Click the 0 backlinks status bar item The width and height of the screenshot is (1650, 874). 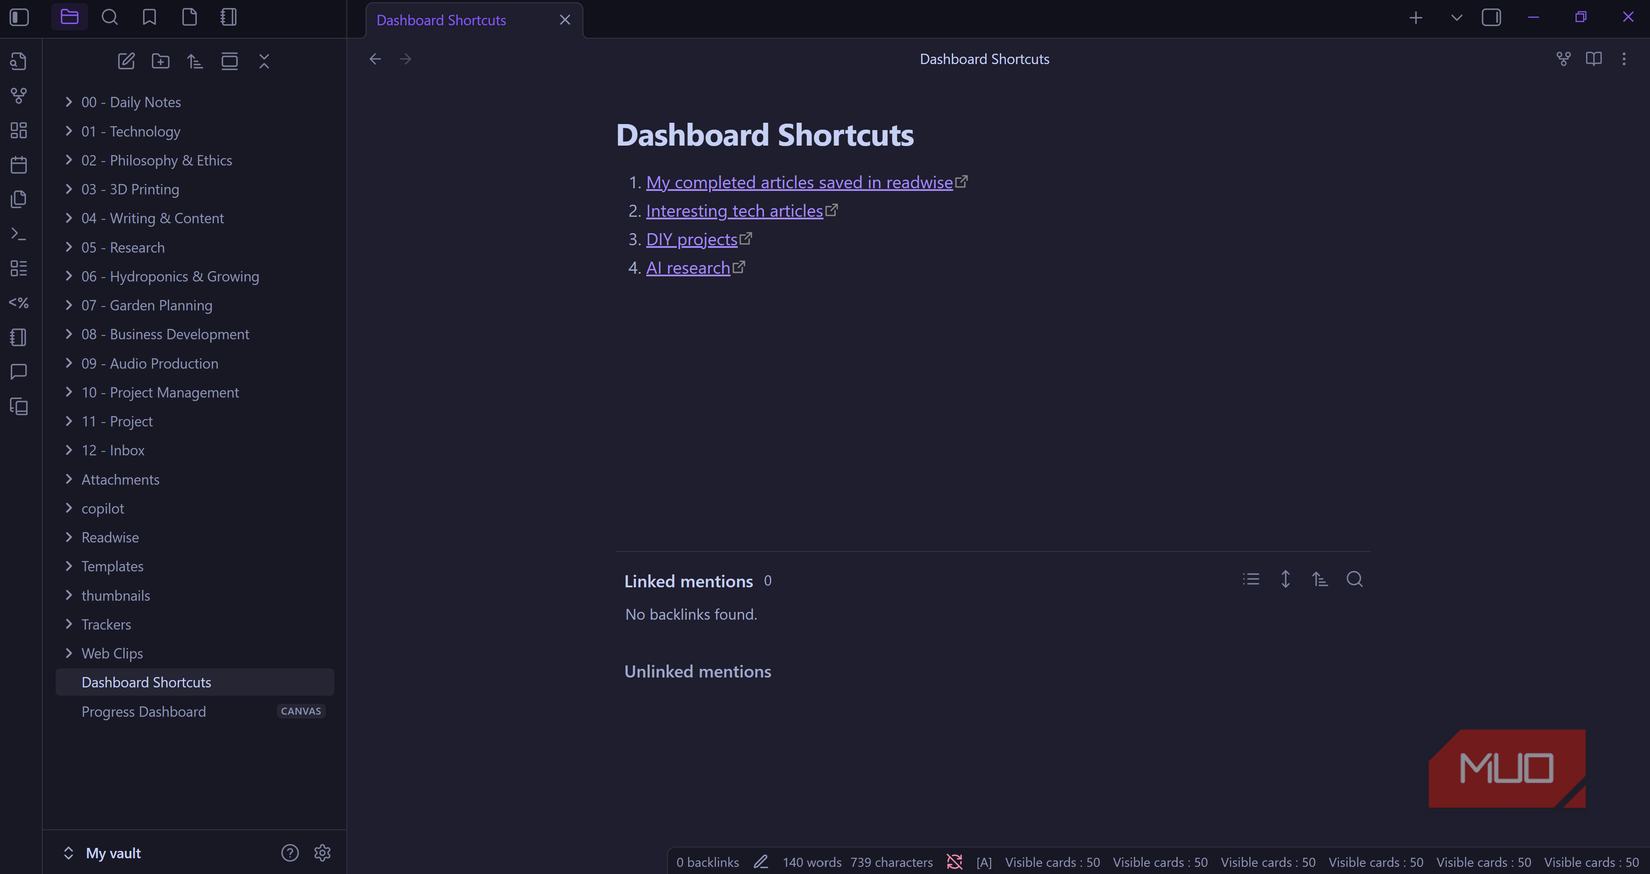pyautogui.click(x=707, y=862)
